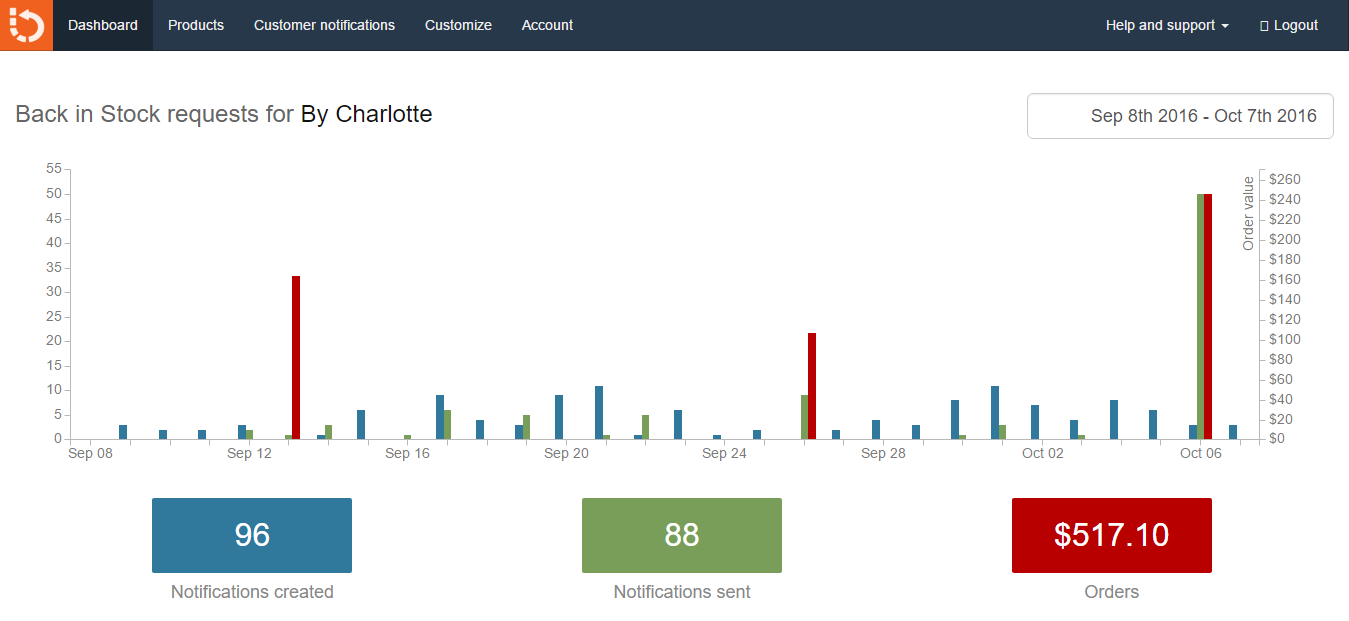Go to the Products page
Screen dimensions: 1349x621
pos(196,25)
